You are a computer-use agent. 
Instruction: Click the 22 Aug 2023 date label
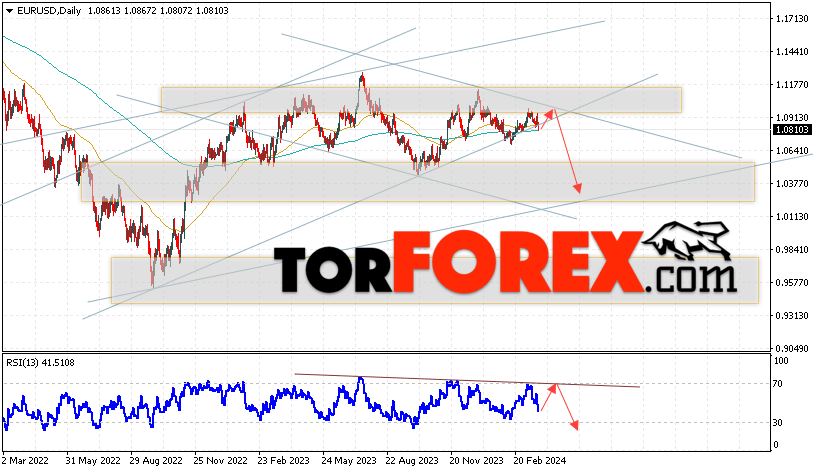pos(412,461)
